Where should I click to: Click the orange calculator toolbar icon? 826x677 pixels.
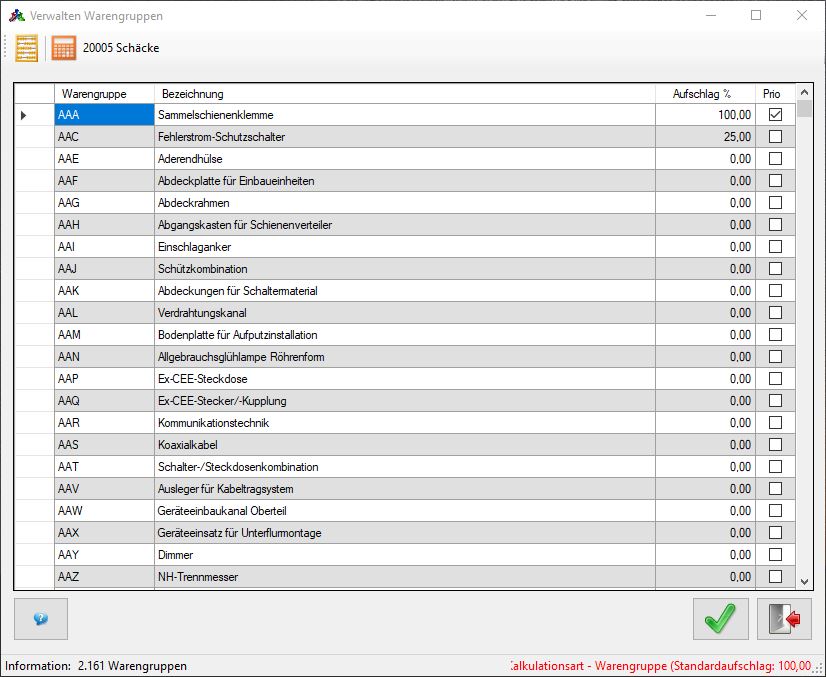click(64, 48)
